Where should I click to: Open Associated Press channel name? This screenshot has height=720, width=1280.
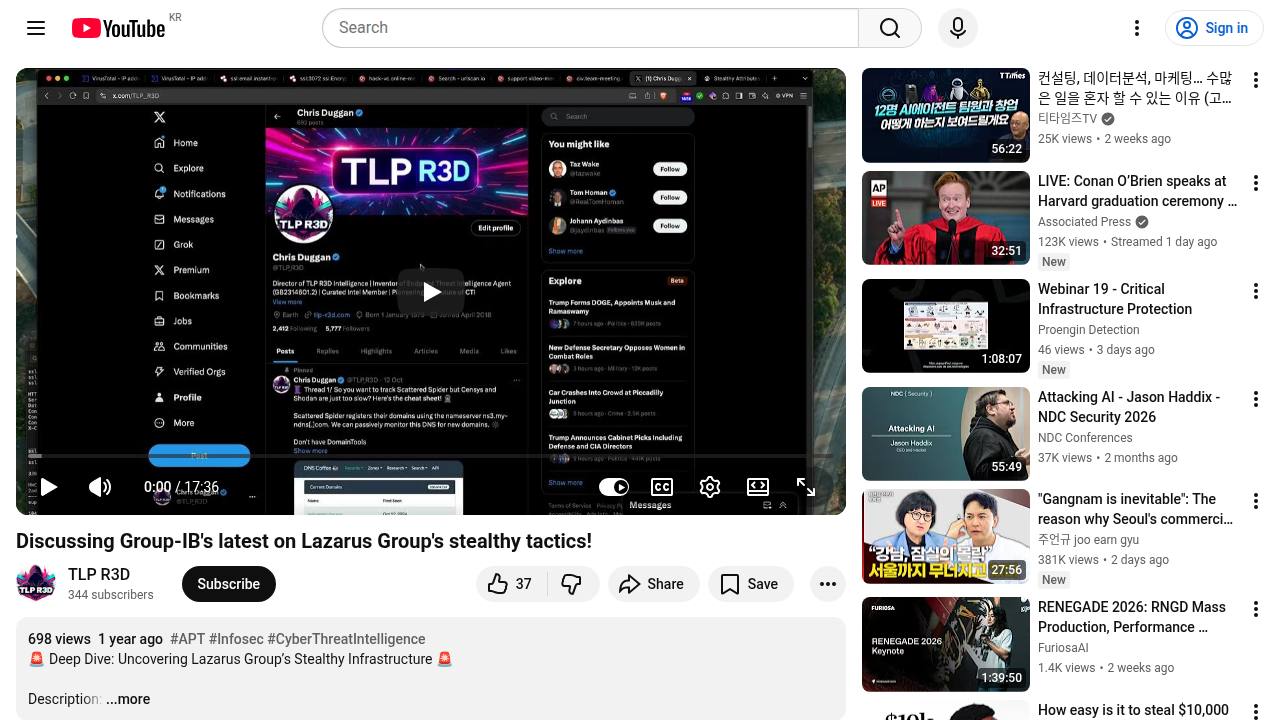pos(1084,222)
